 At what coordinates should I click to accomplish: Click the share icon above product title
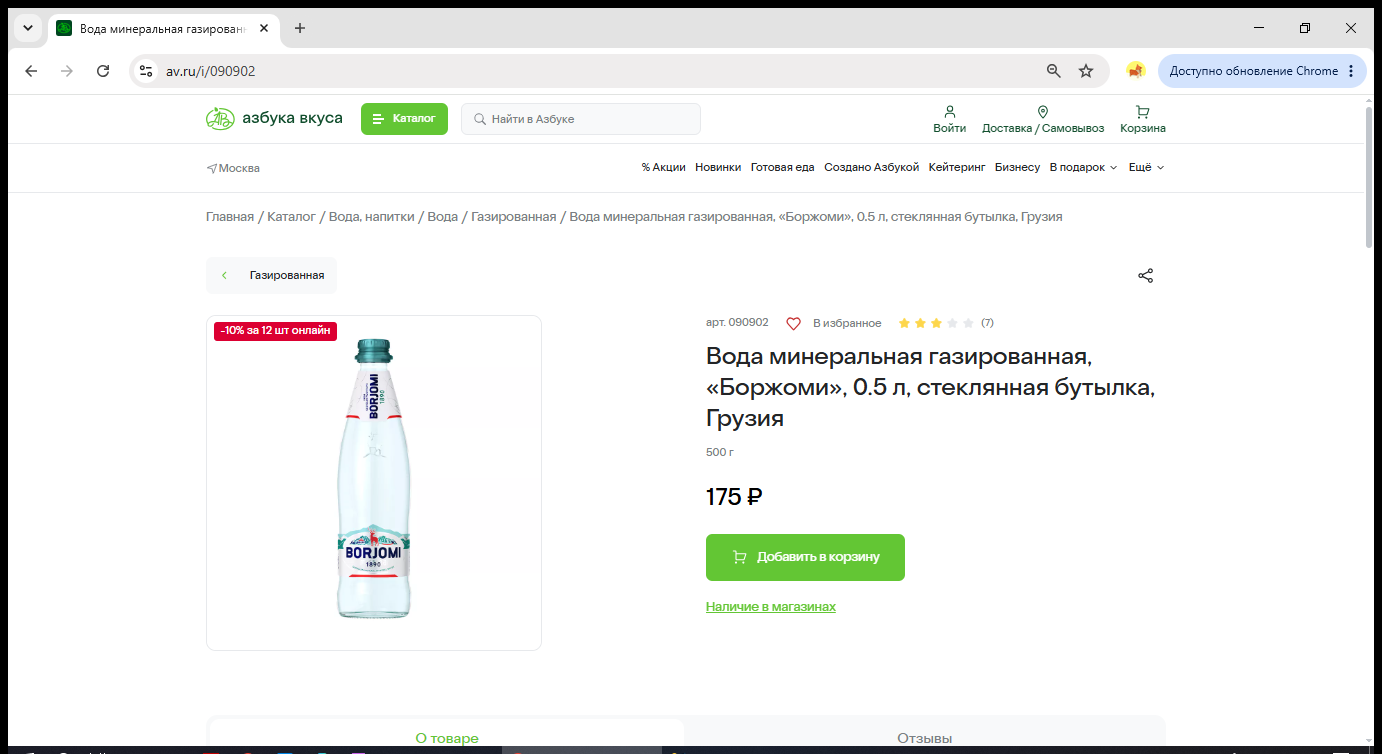(x=1146, y=276)
